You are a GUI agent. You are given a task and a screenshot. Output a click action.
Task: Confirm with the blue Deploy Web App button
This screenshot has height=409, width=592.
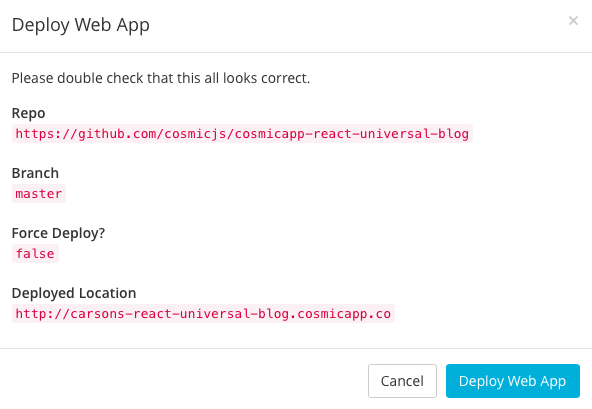click(513, 381)
